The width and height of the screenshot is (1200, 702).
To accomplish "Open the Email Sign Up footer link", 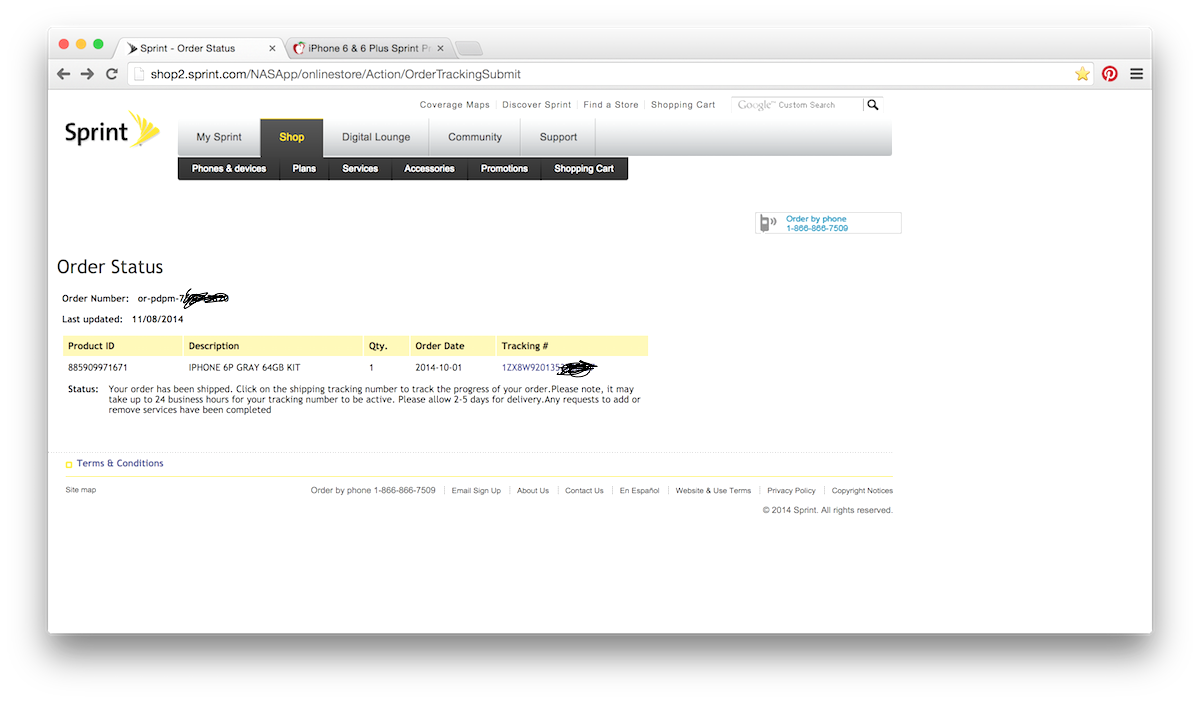I will click(476, 491).
